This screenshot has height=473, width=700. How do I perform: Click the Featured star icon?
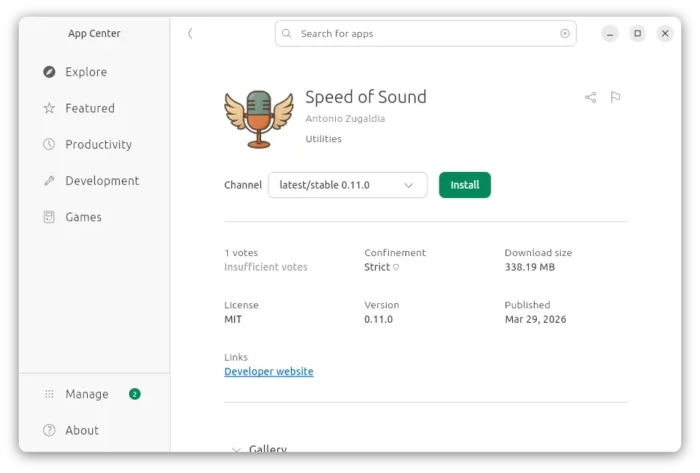(x=49, y=108)
